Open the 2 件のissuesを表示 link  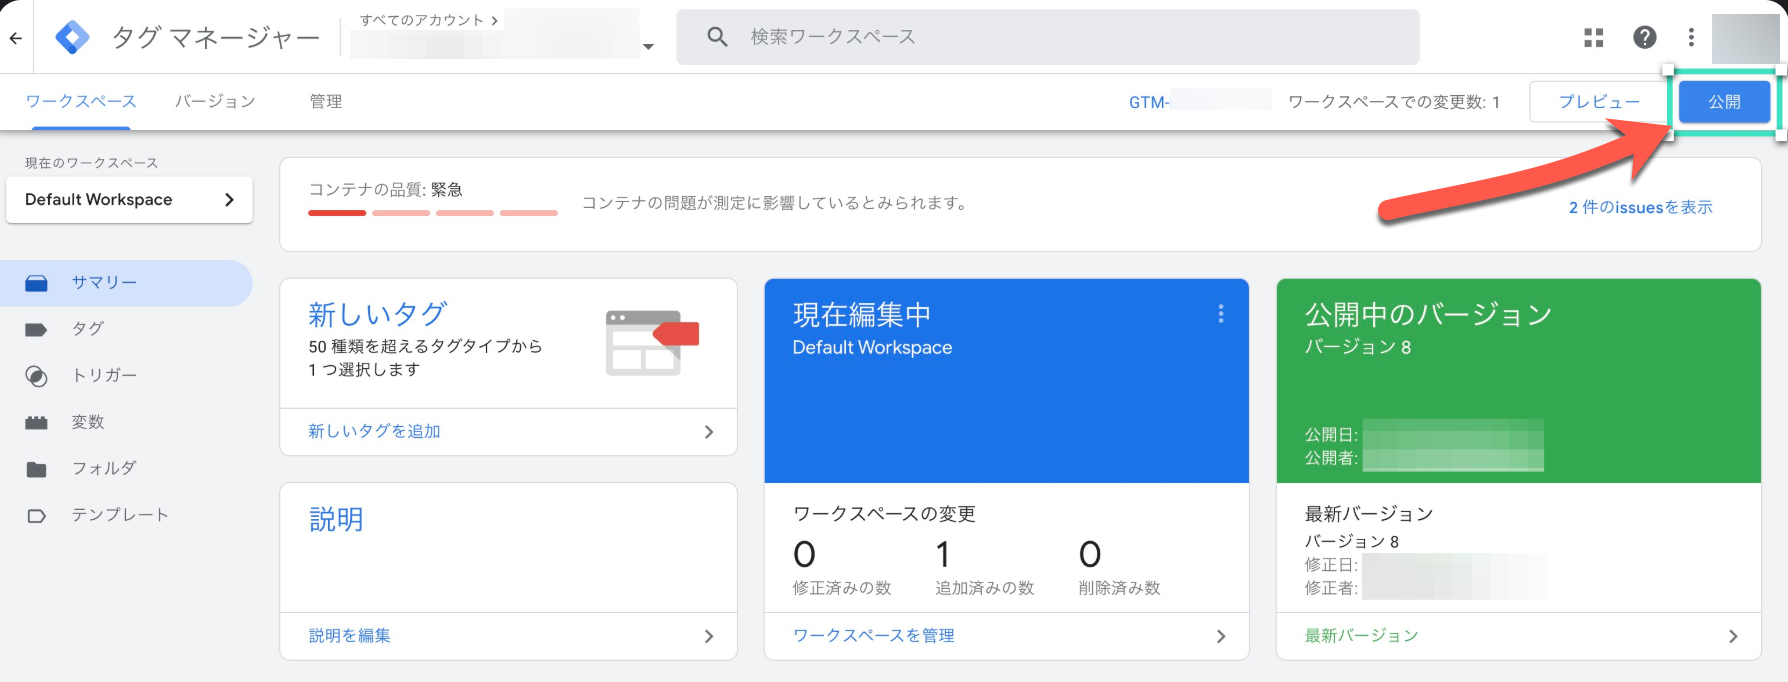point(1640,207)
